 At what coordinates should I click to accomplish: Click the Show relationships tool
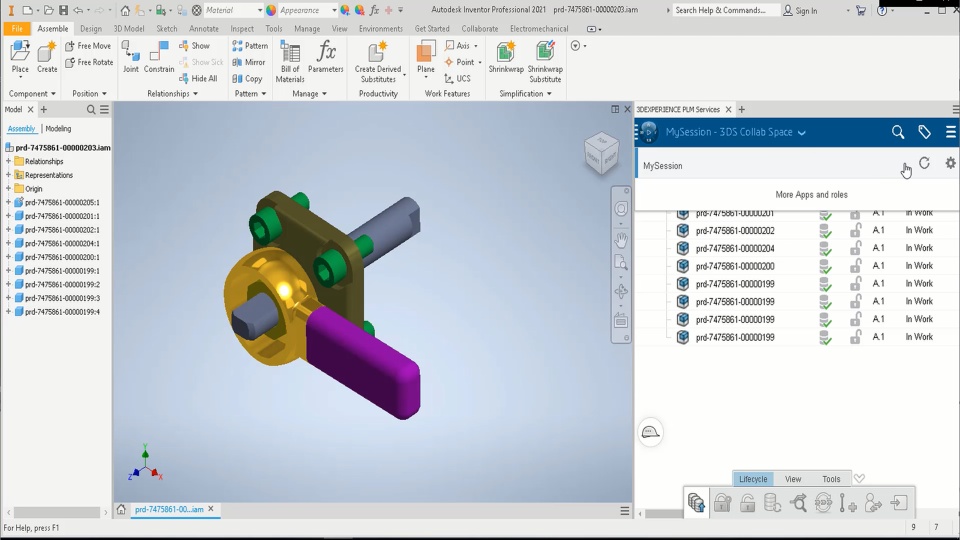195,46
